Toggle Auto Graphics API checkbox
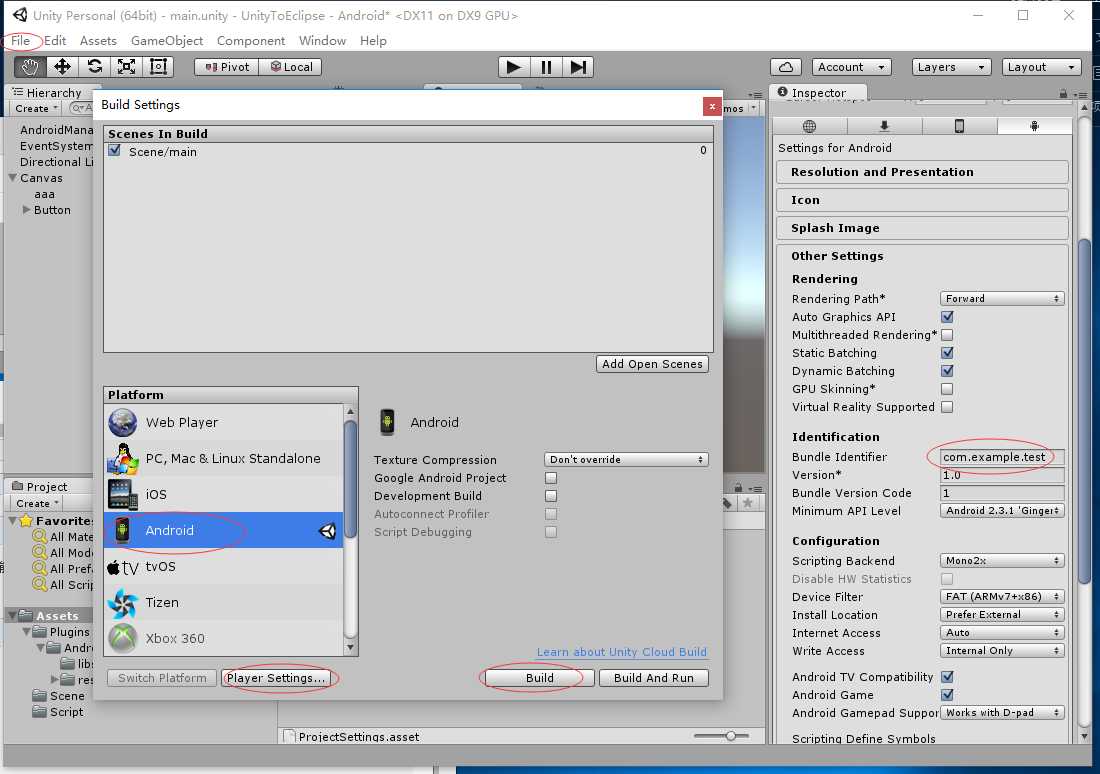The height and width of the screenshot is (774, 1100). pos(947,317)
